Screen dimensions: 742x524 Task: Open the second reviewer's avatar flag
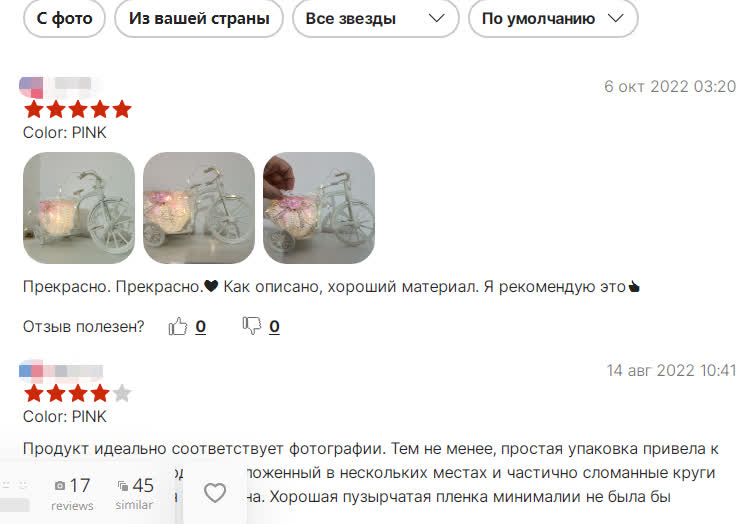click(31, 371)
